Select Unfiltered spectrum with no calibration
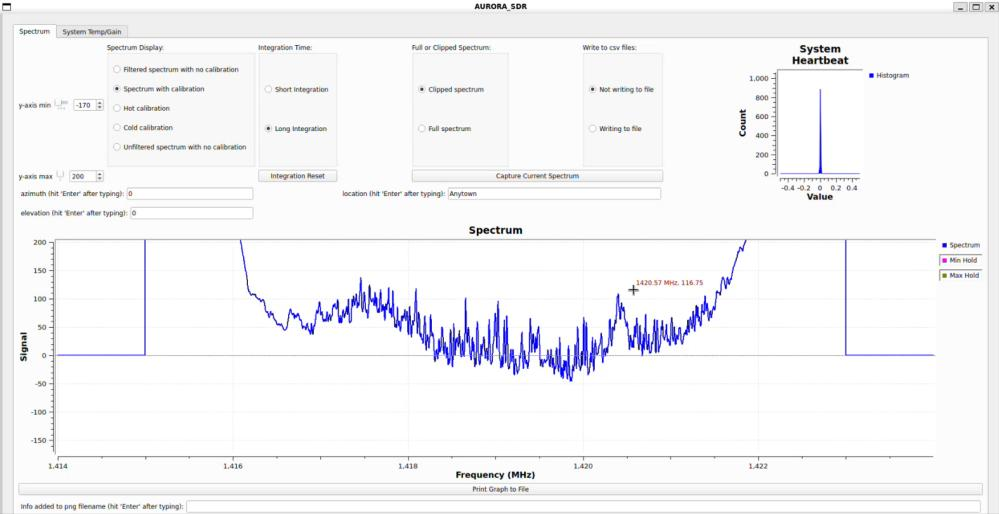The image size is (999, 514). click(179, 147)
